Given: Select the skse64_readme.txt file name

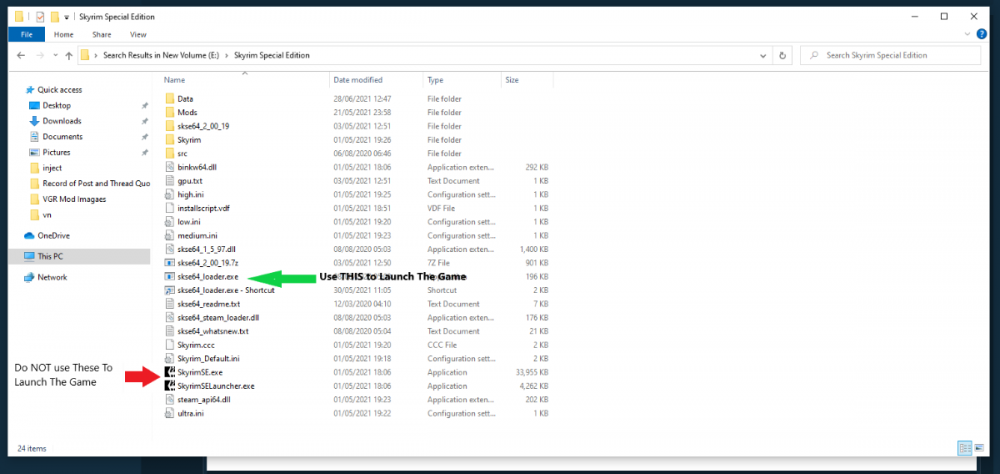Looking at the screenshot, I should point(209,304).
